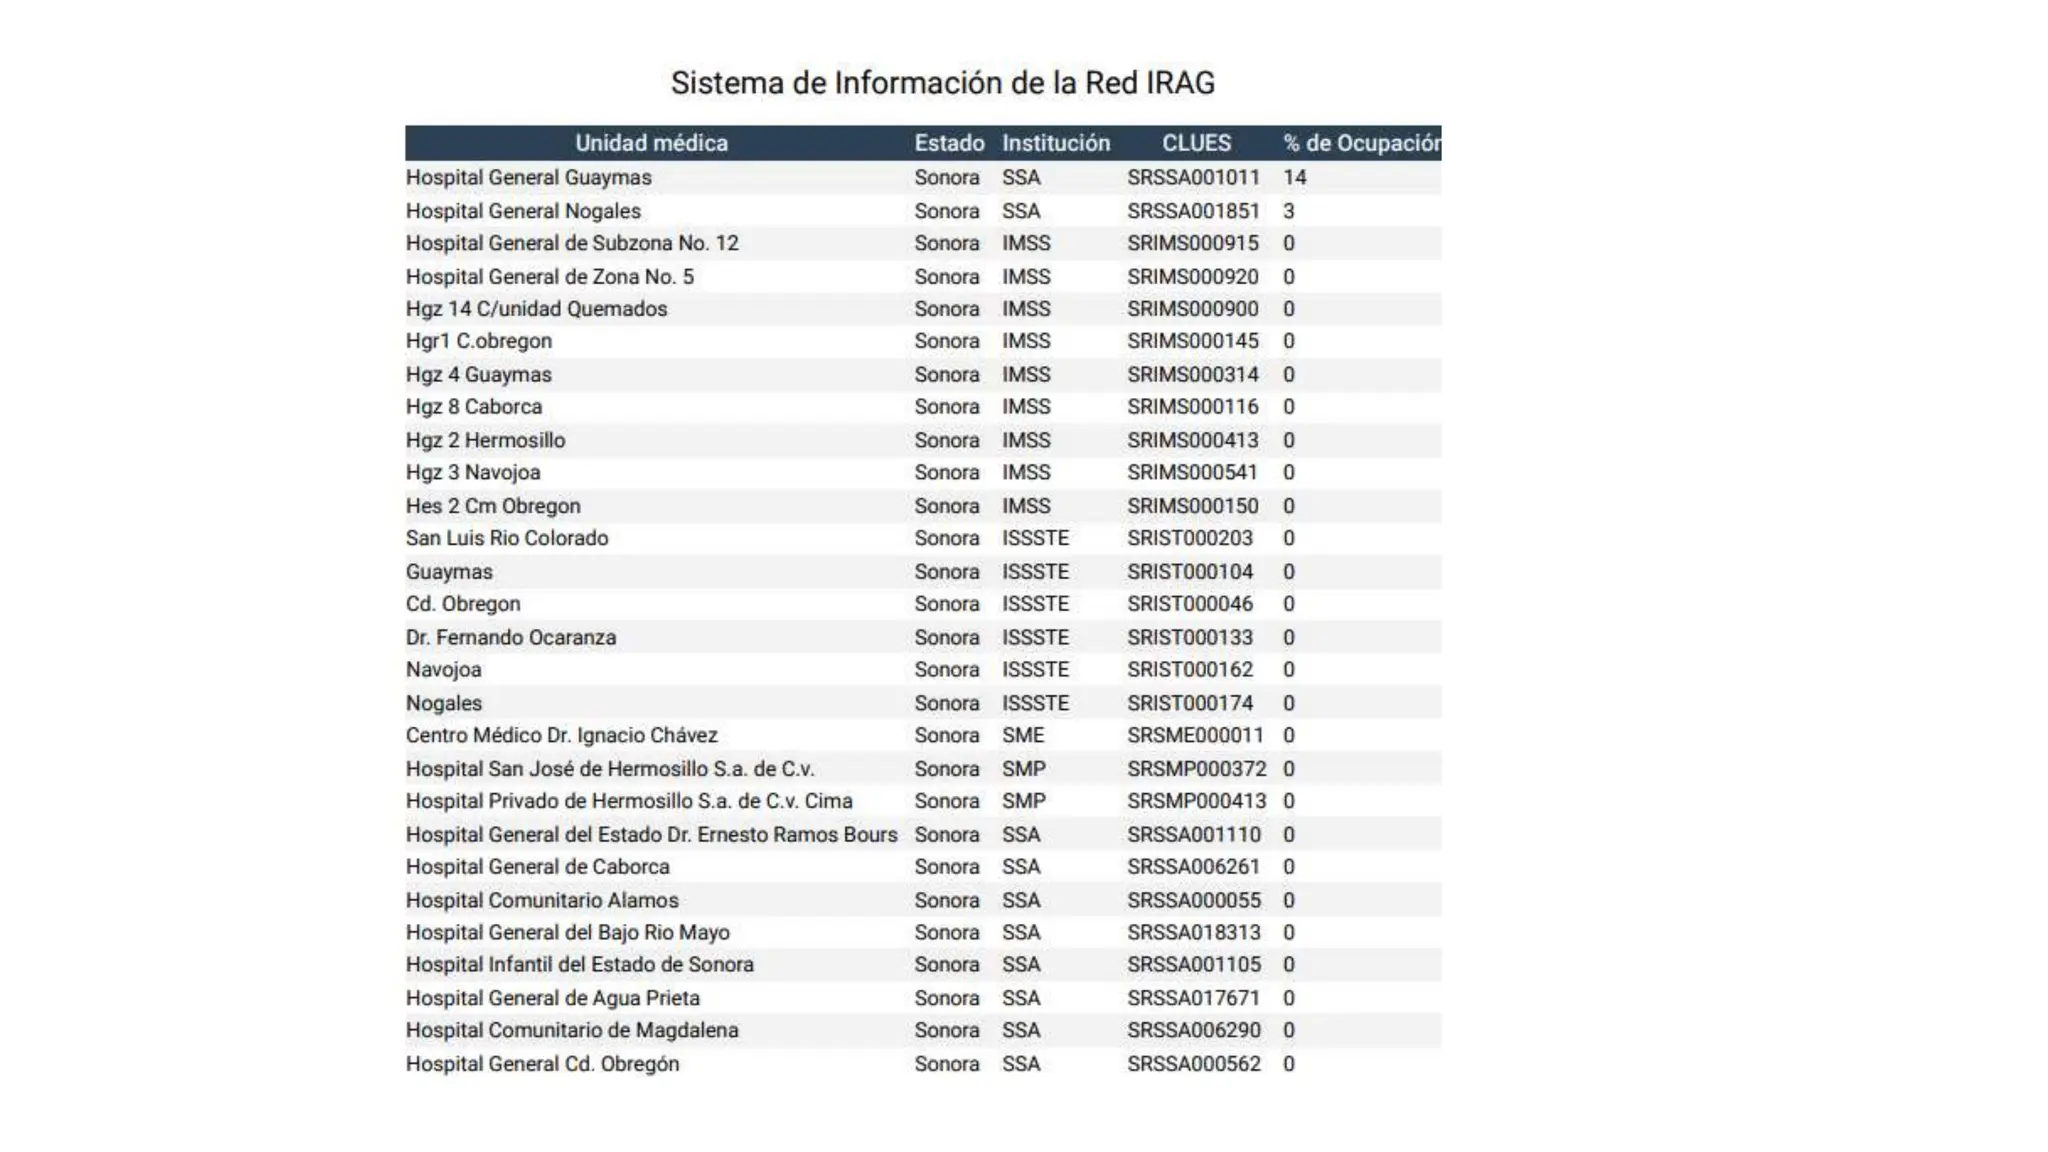Select the Hospital General Guaymas row

(x=528, y=178)
